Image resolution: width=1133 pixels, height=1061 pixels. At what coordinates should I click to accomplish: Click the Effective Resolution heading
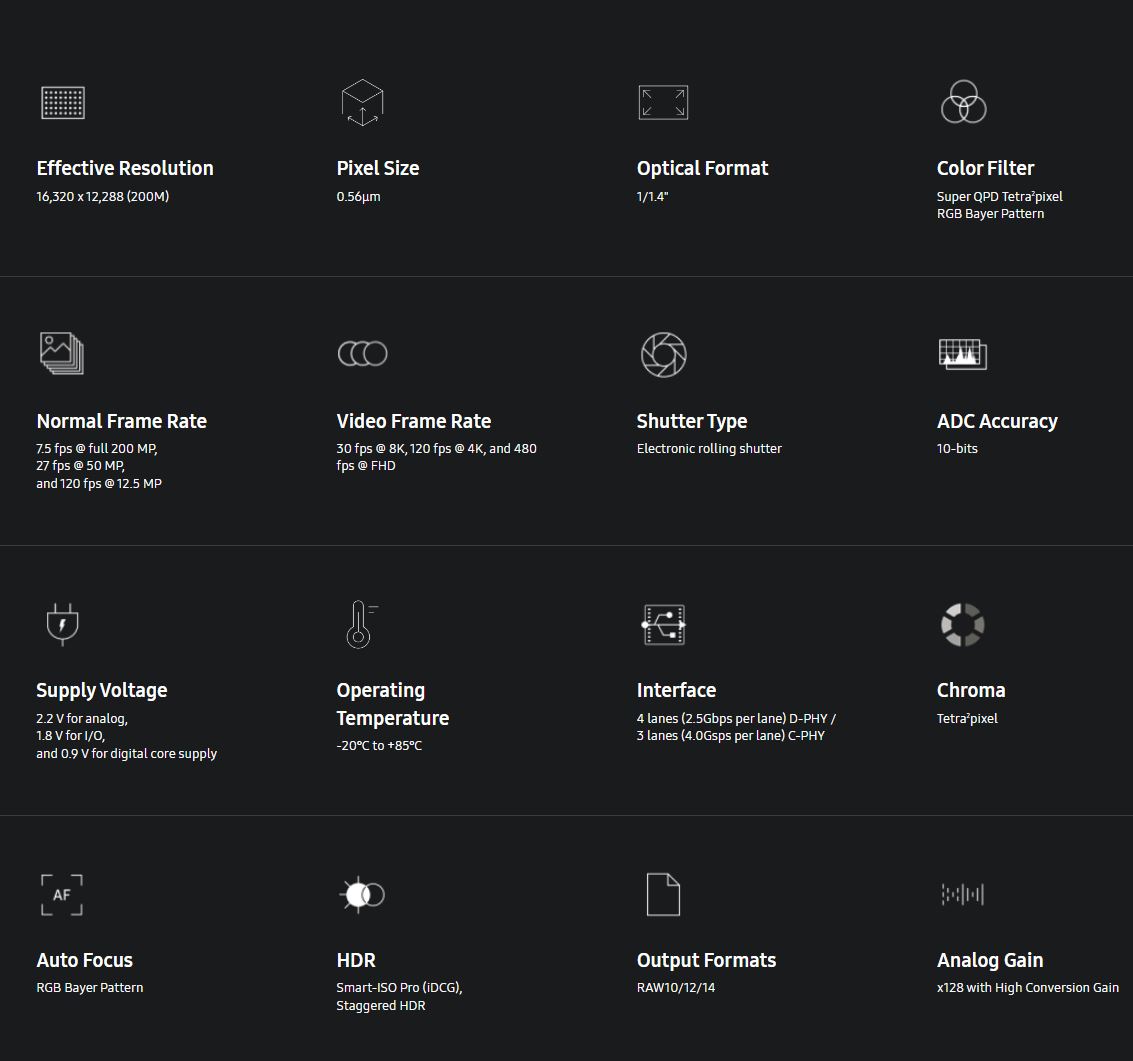click(125, 168)
